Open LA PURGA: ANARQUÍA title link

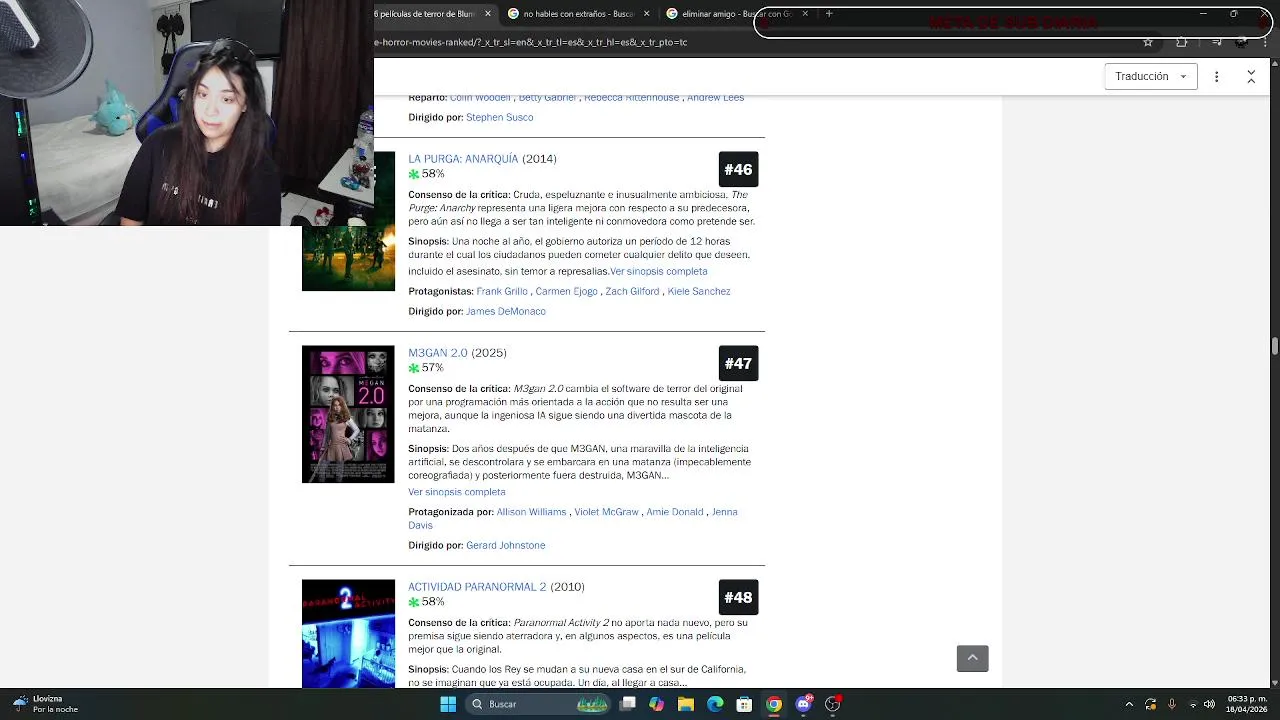pyautogui.click(x=463, y=159)
